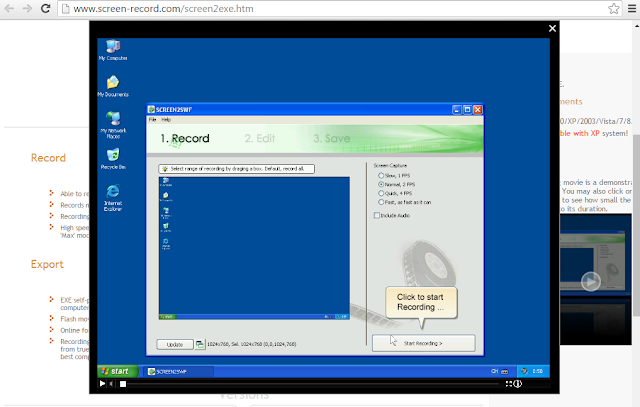Play the video in the player bar
The image size is (640, 407).
click(x=102, y=383)
